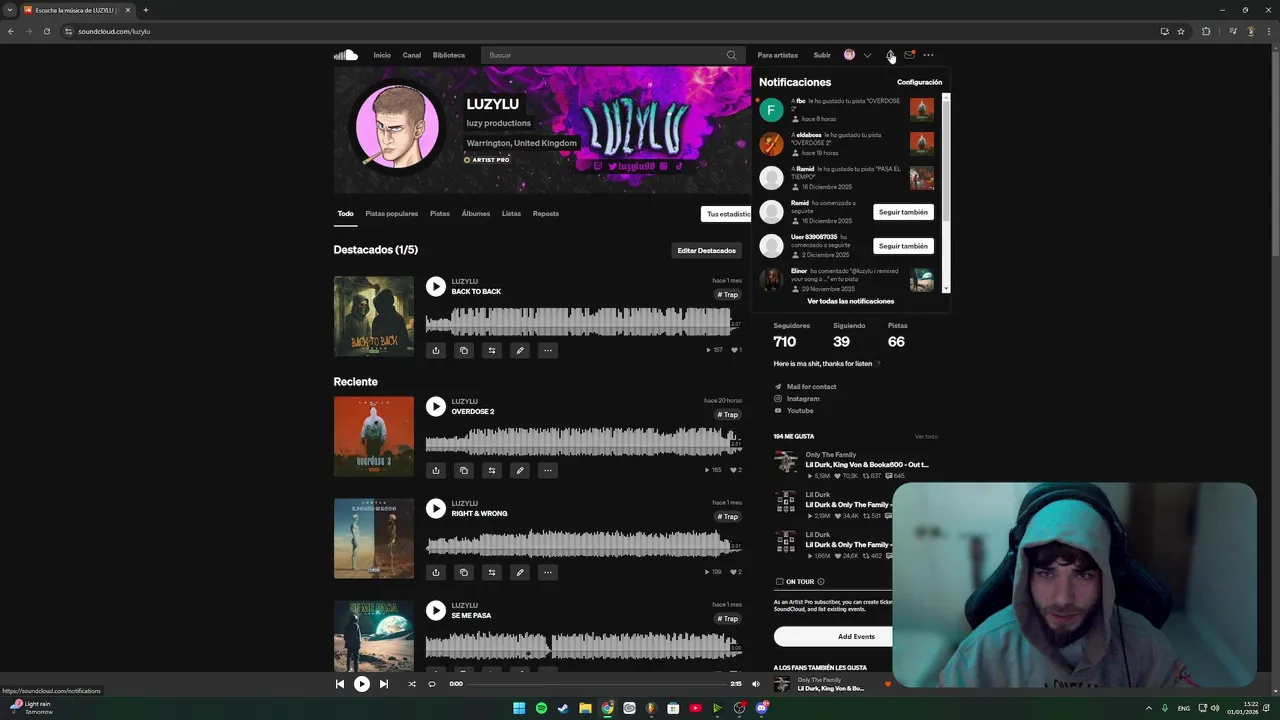Play the RIGHT & WRONG track
The image size is (1280, 720).
(436, 509)
